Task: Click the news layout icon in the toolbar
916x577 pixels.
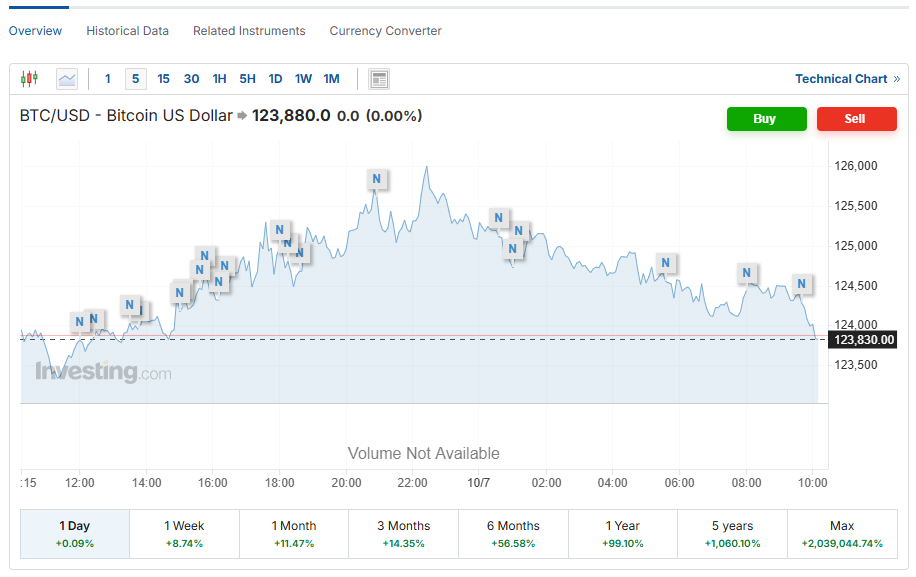Action: pyautogui.click(x=378, y=79)
